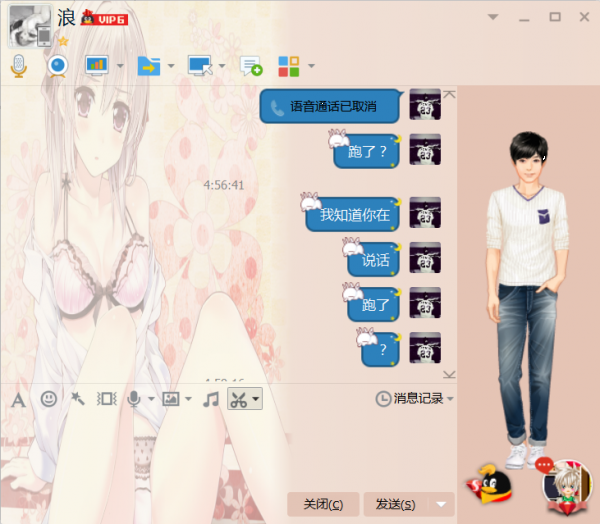
Task: Click the anime character avatar with chat bubble
Action: point(566,486)
